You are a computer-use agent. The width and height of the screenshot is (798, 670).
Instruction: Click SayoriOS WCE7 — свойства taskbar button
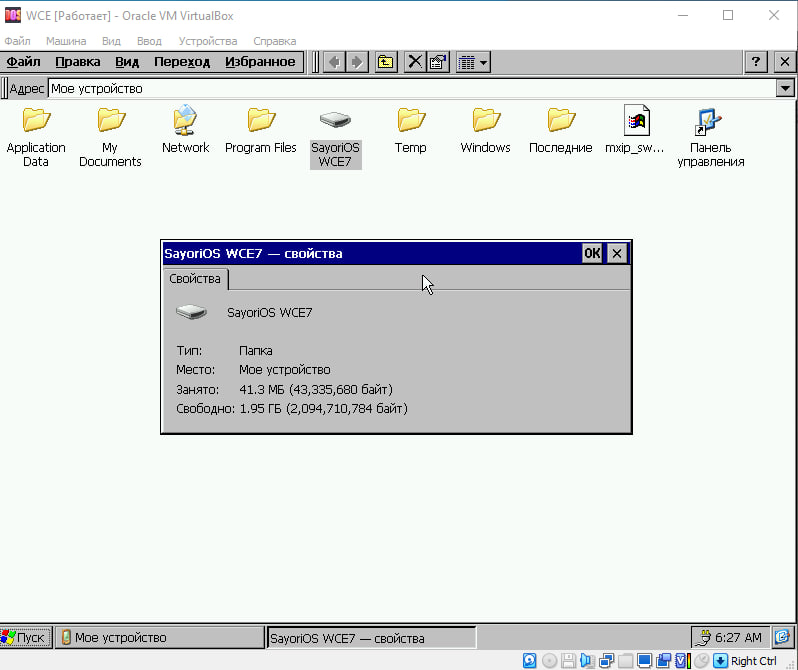point(371,638)
